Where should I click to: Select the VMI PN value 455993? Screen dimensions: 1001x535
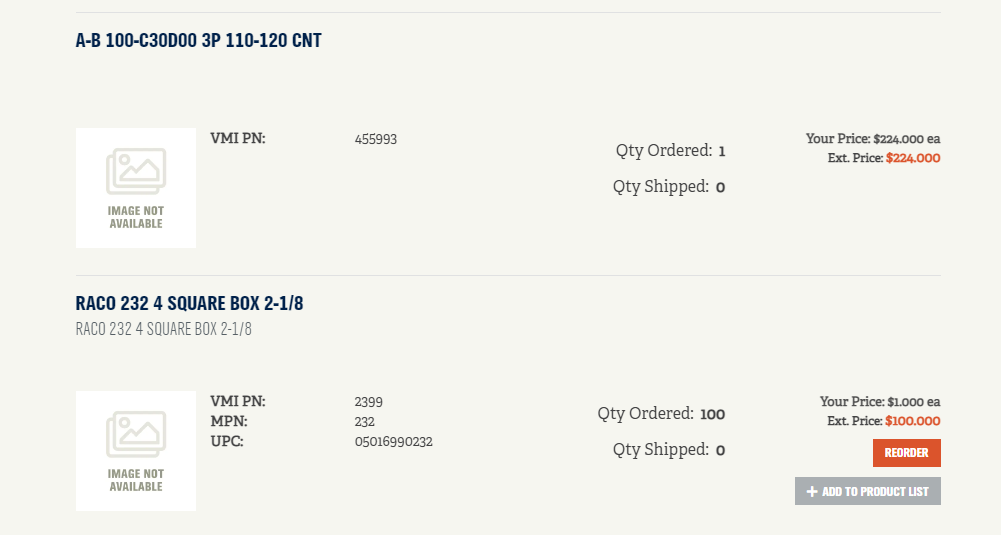click(x=376, y=139)
